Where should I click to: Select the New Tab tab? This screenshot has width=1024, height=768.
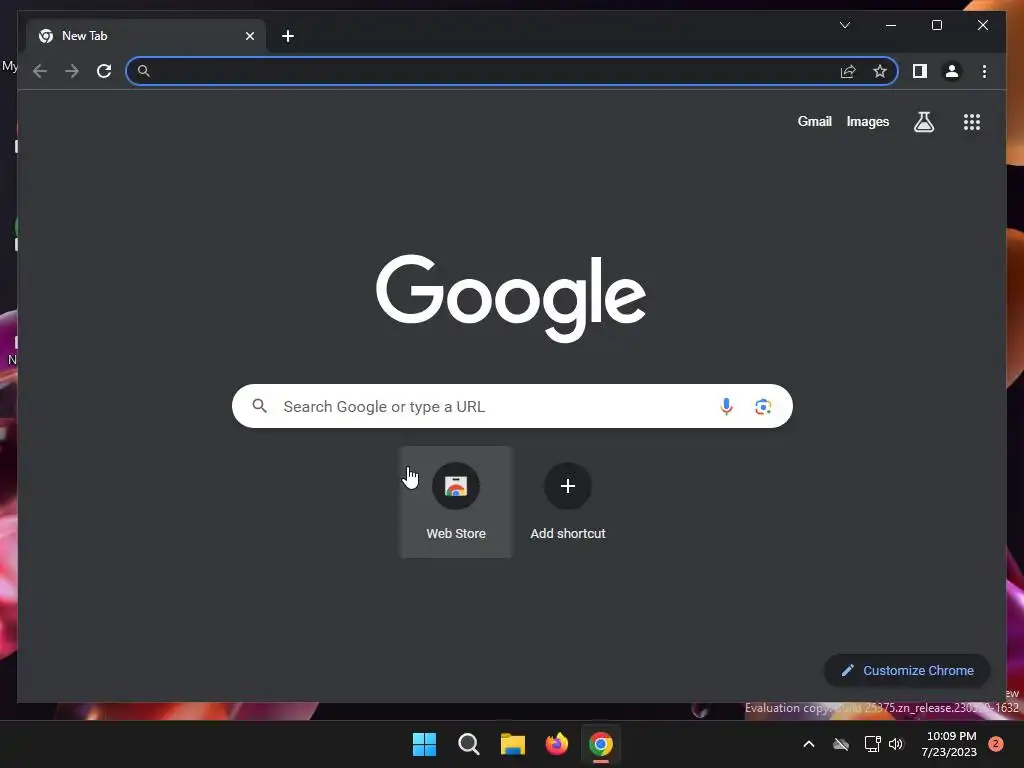point(145,36)
